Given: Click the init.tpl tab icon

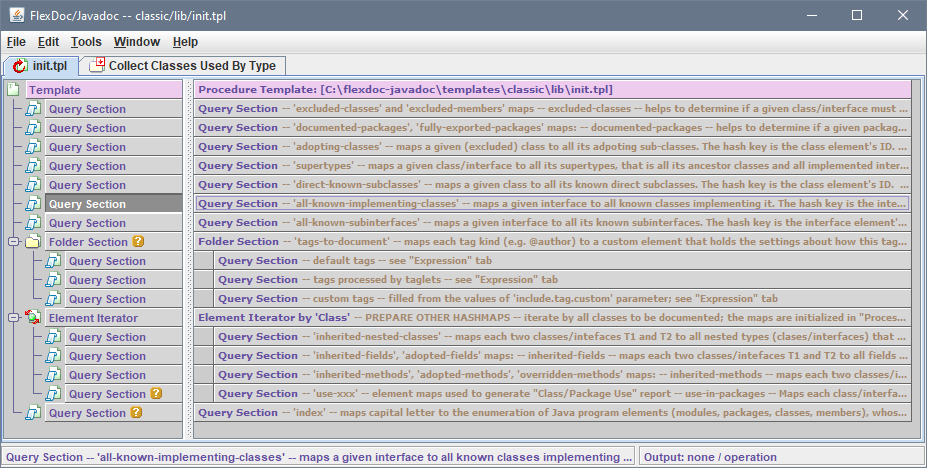Looking at the screenshot, I should [19, 66].
